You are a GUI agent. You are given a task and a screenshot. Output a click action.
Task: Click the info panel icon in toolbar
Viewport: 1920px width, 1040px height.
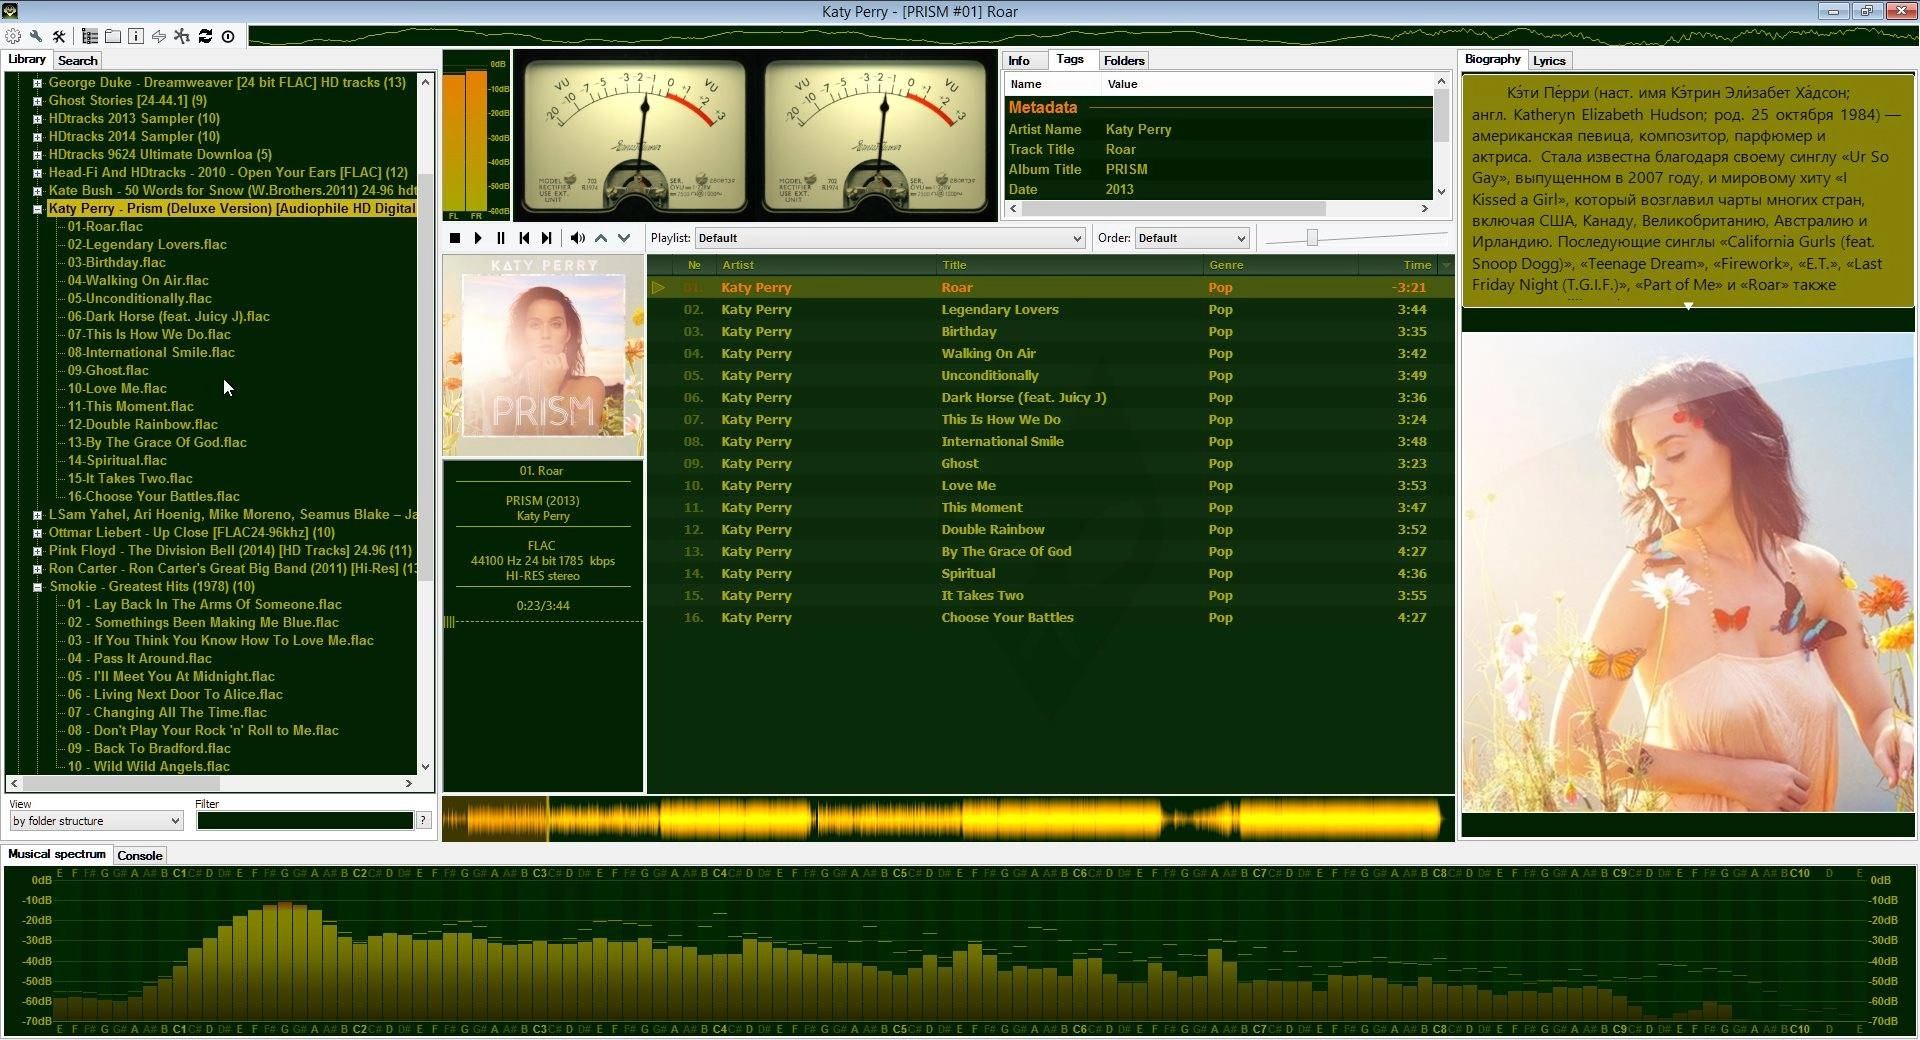(x=136, y=36)
